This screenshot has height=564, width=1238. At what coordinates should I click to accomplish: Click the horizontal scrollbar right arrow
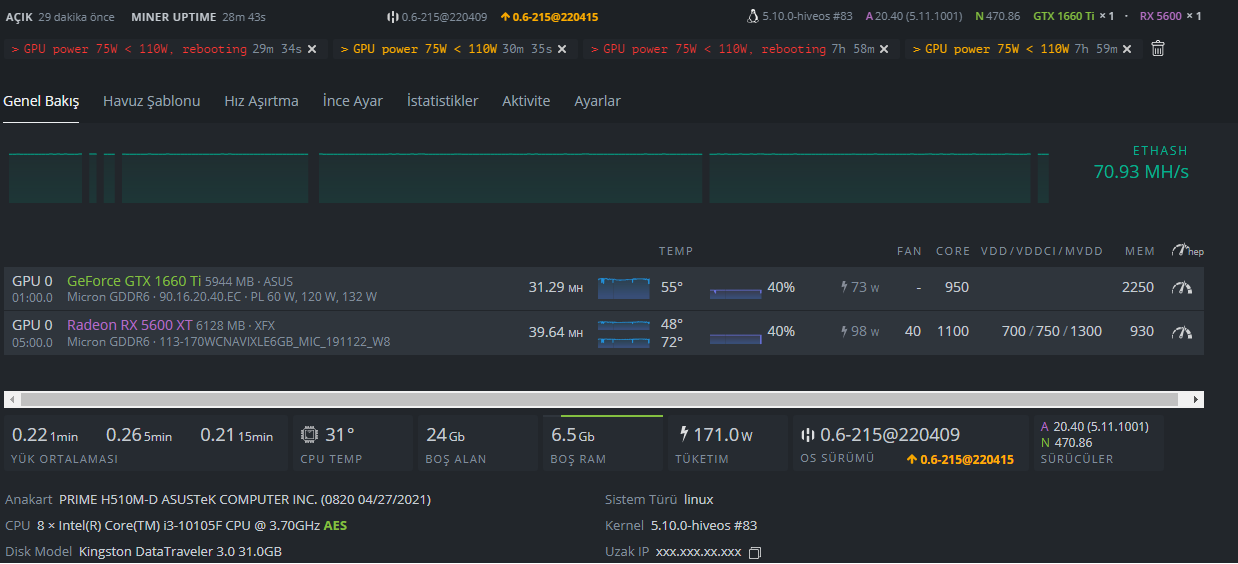tap(1196, 399)
